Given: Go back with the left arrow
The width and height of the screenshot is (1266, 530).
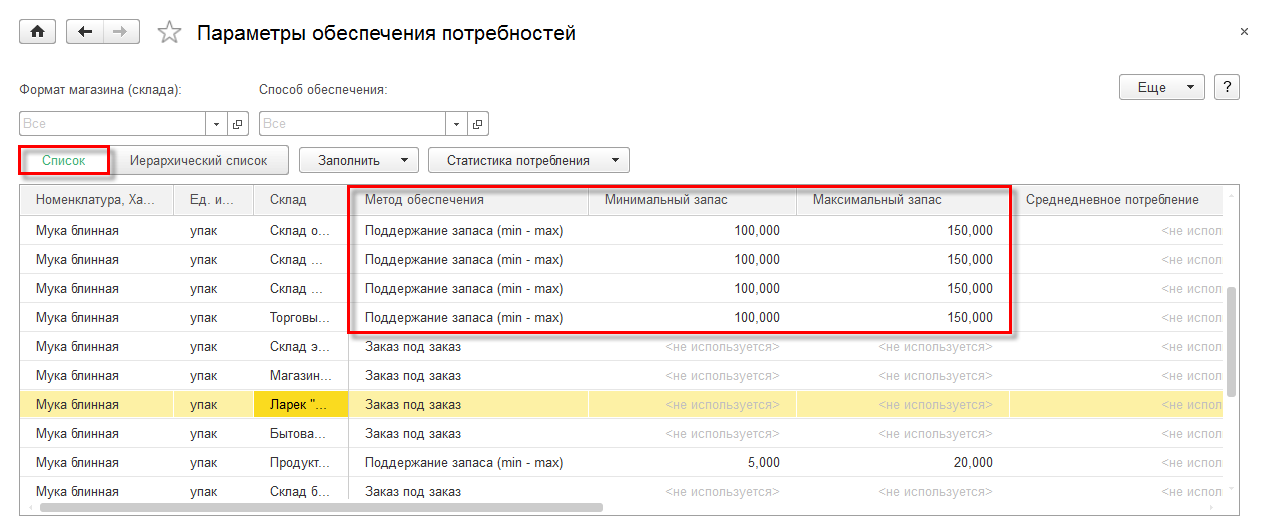Looking at the screenshot, I should tap(85, 32).
